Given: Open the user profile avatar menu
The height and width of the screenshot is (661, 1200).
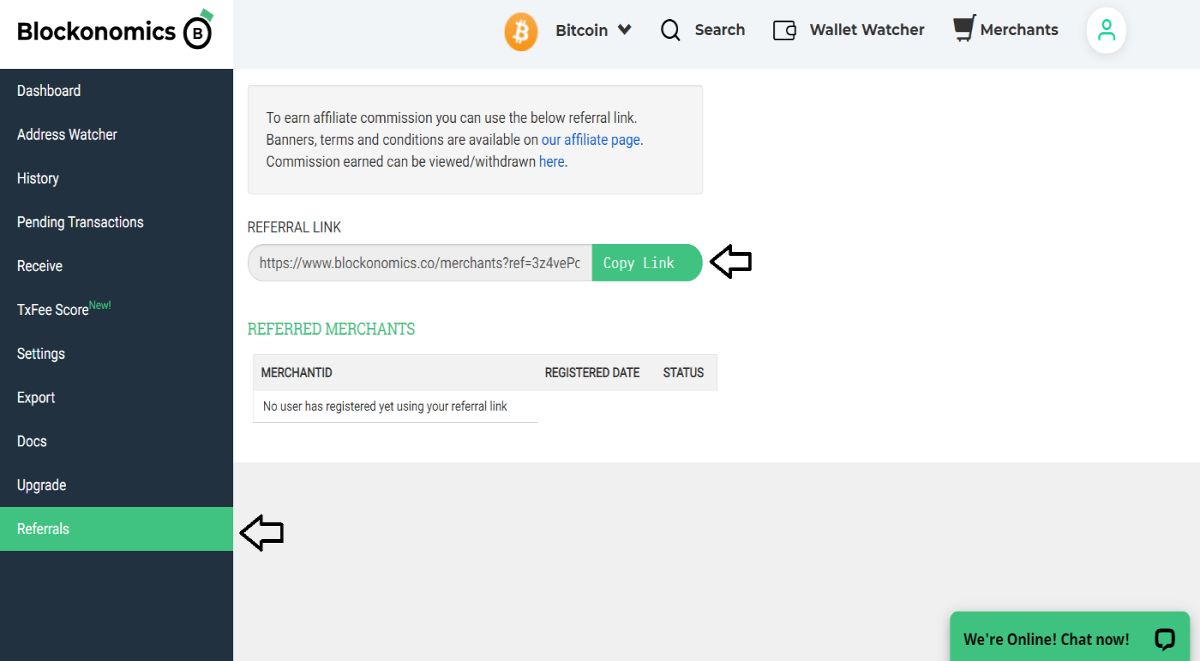Looking at the screenshot, I should (x=1106, y=30).
